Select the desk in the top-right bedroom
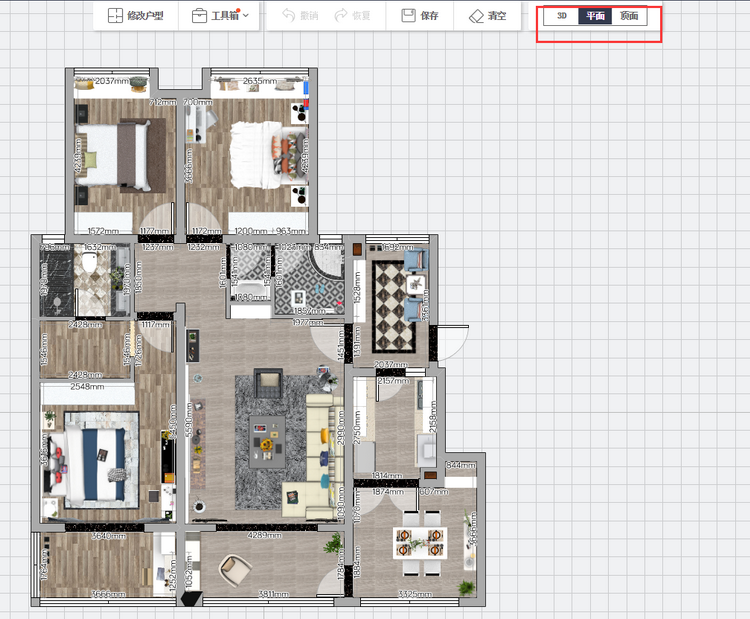The height and width of the screenshot is (619, 750). (x=196, y=124)
